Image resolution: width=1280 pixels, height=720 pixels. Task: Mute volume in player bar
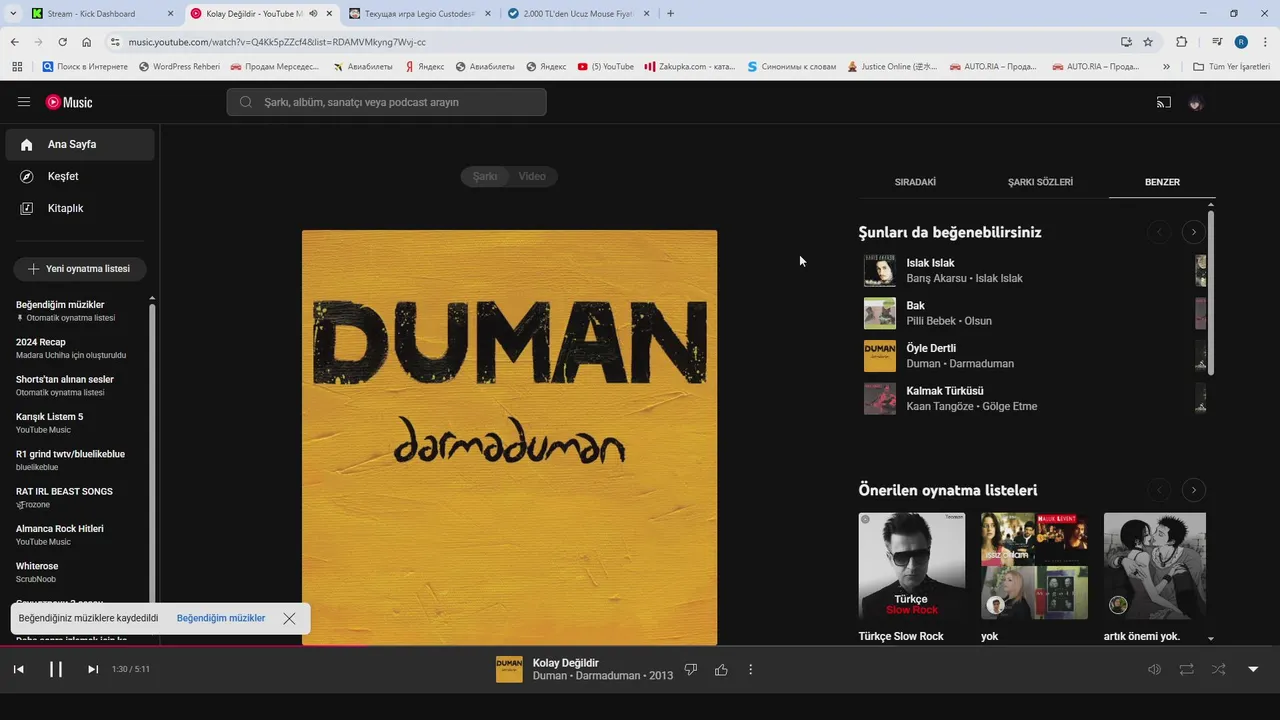pos(1154,669)
